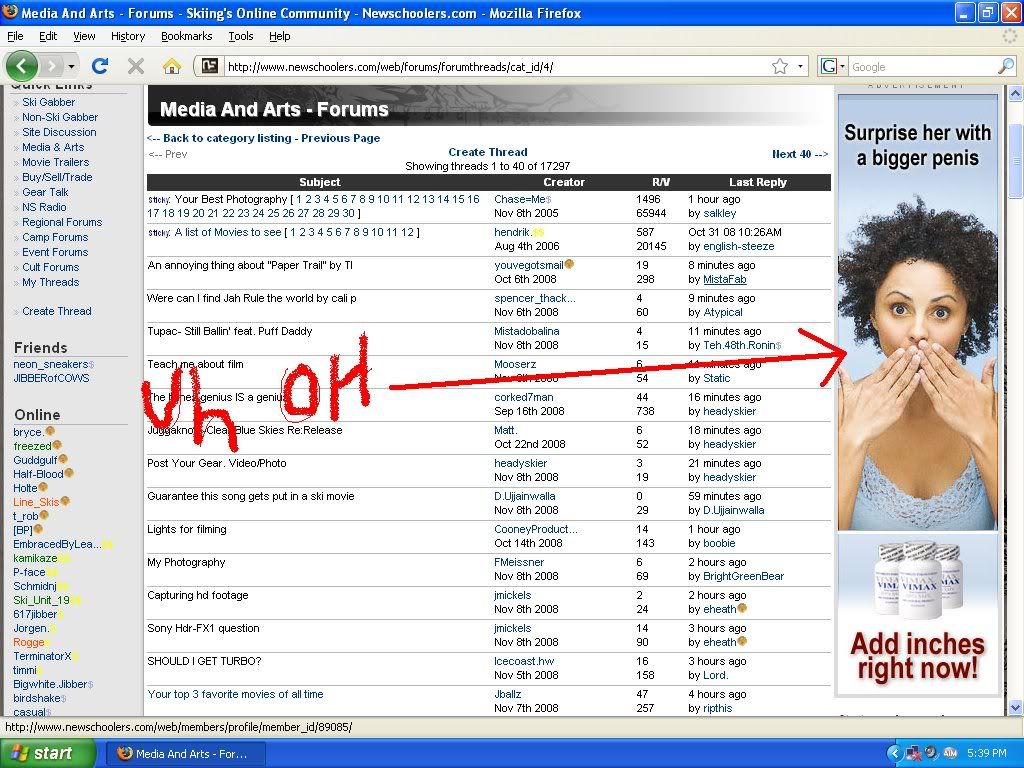Open the Windows Start menu

[x=47, y=753]
